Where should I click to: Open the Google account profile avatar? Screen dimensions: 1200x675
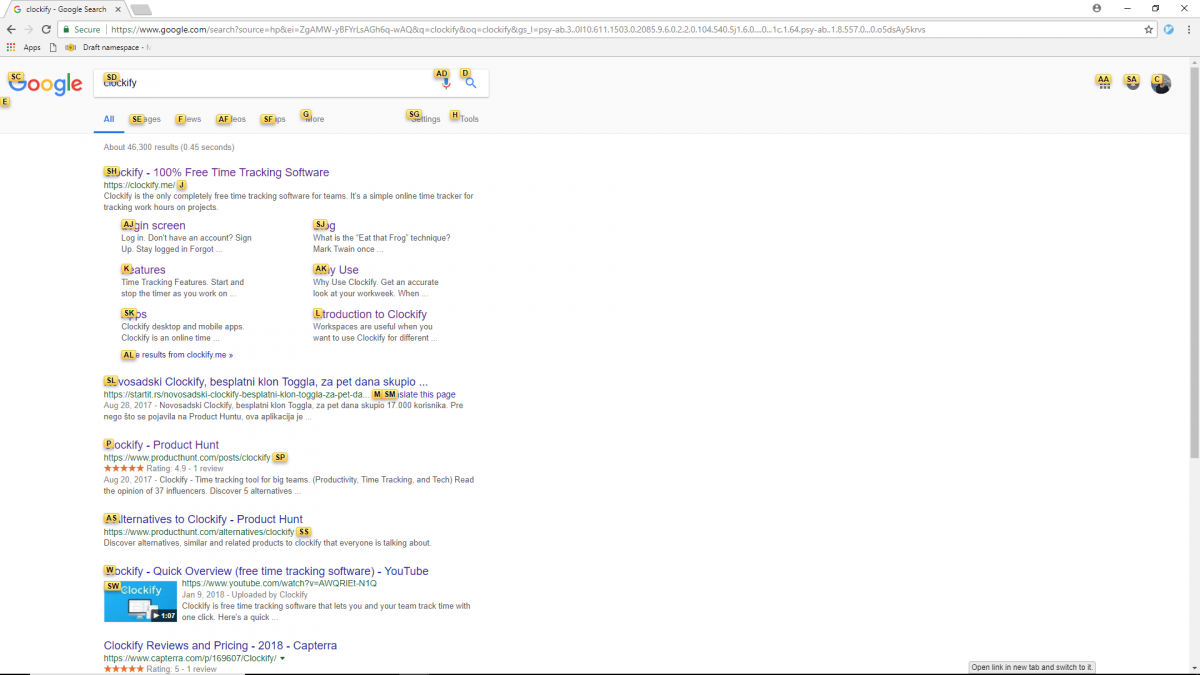pos(1161,84)
